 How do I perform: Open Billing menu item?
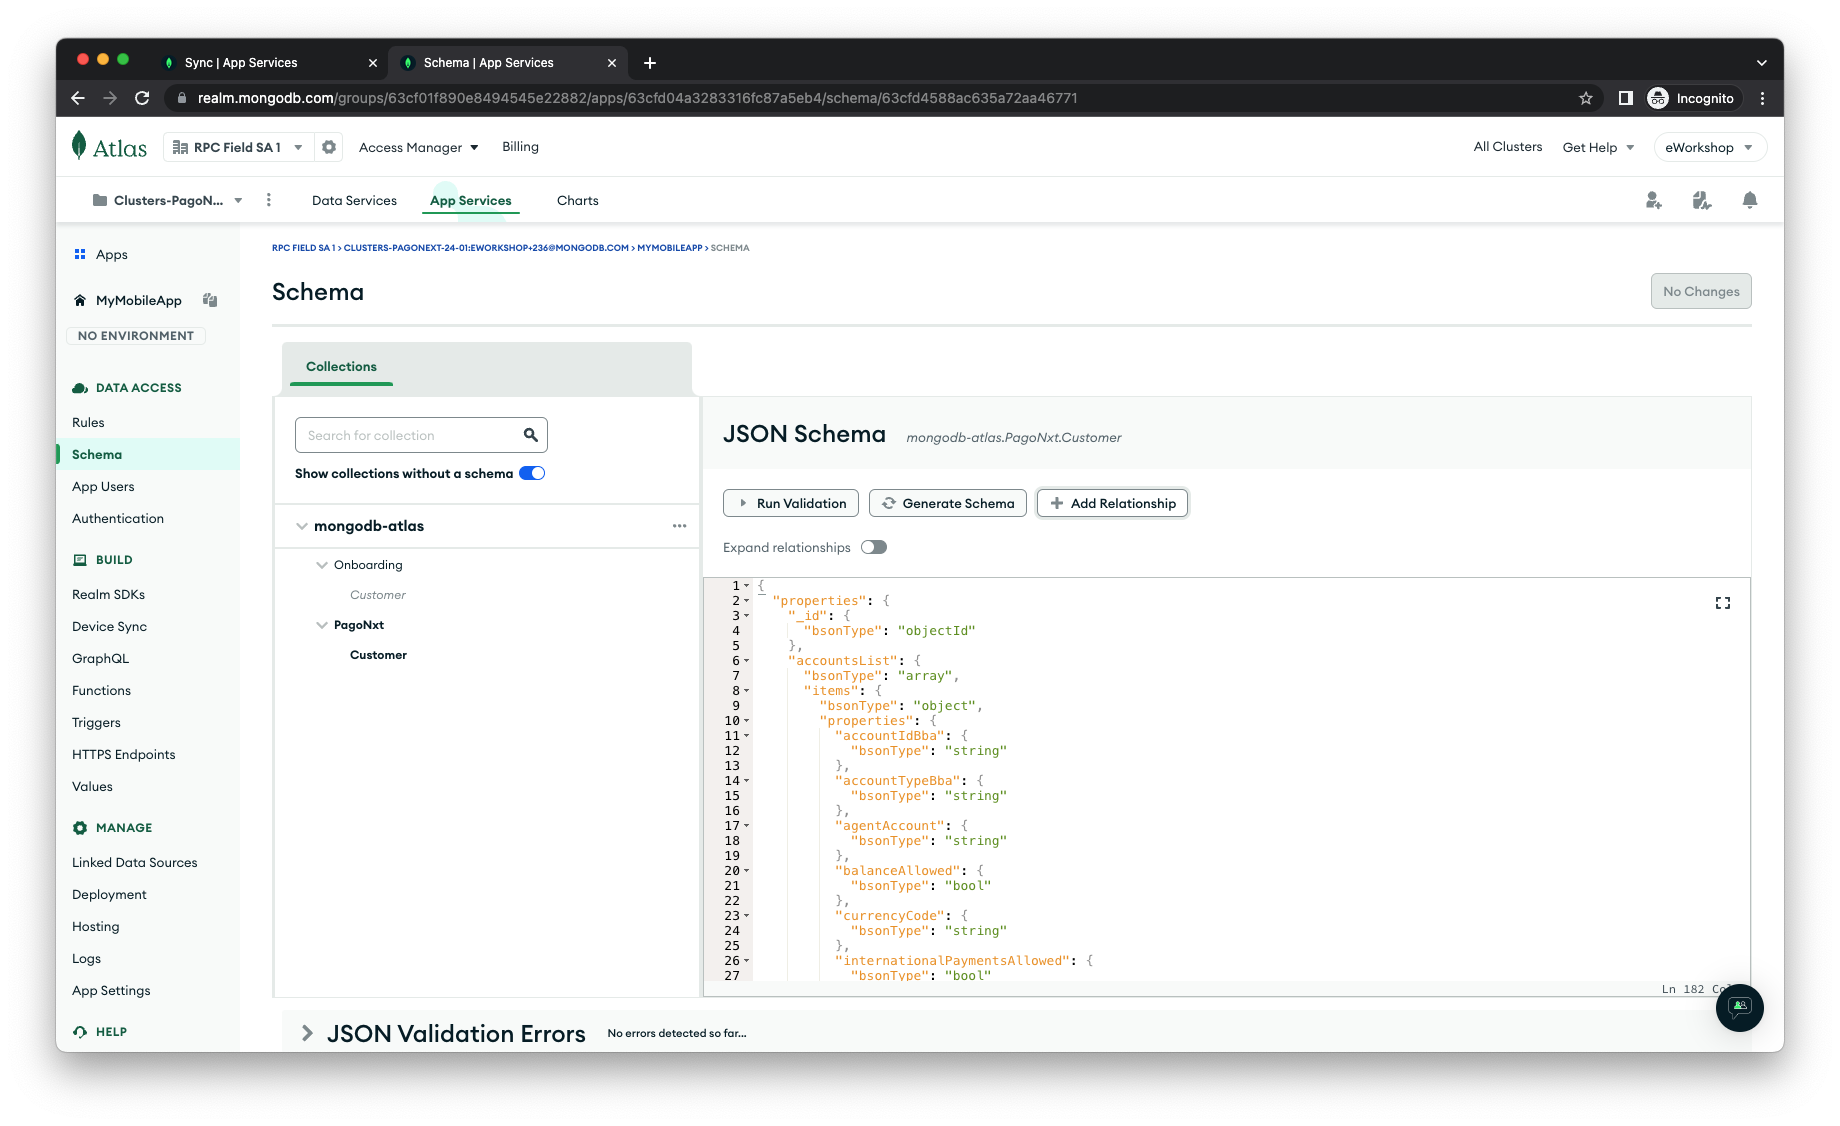tap(520, 147)
